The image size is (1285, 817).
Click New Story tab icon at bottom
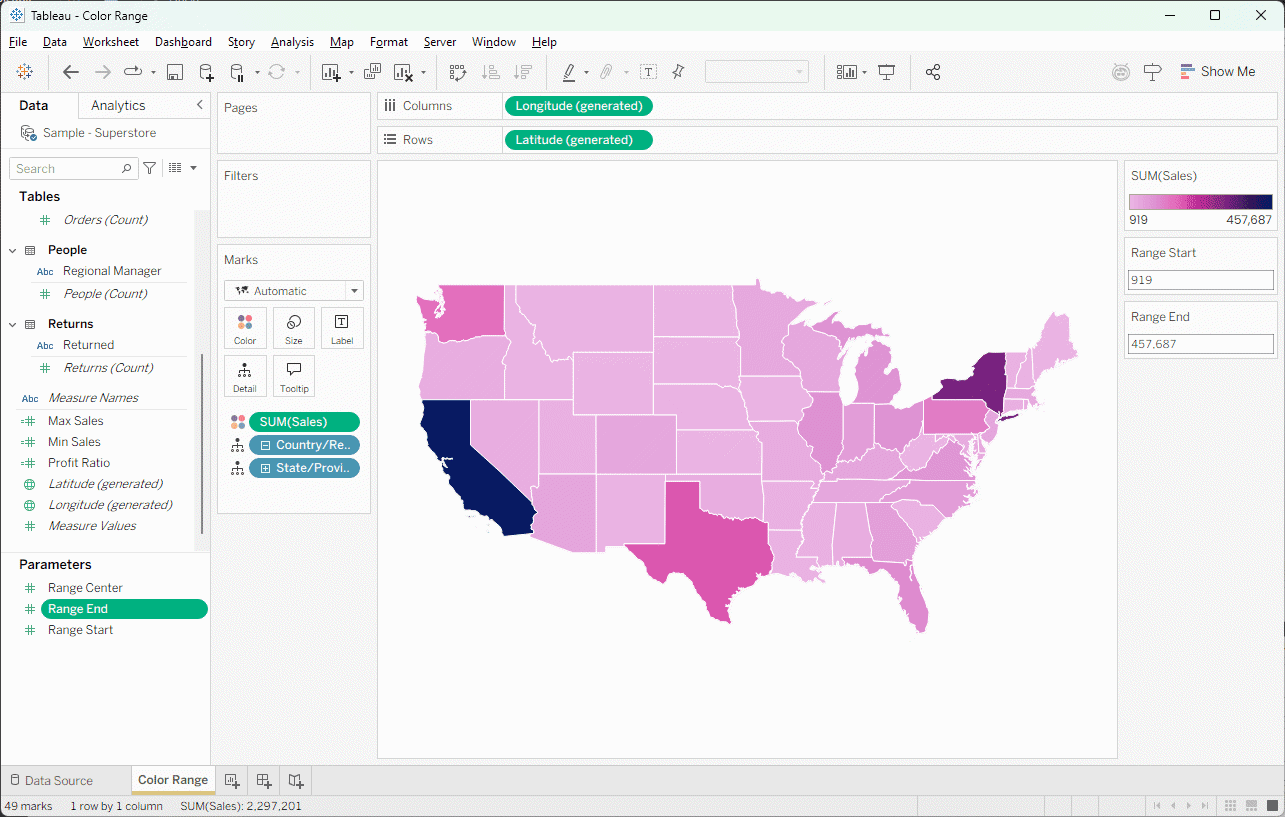click(296, 780)
